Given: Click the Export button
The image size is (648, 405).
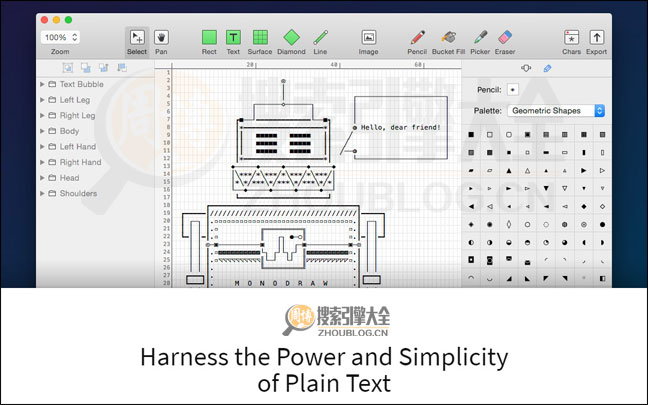Looking at the screenshot, I should click(596, 42).
